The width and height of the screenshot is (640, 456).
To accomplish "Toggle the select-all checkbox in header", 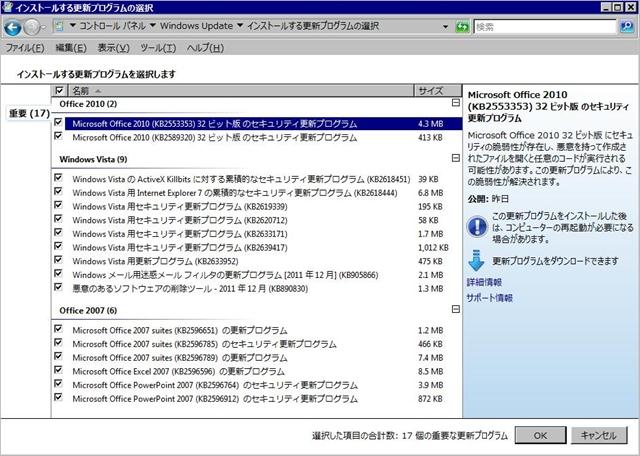I will (x=59, y=90).
